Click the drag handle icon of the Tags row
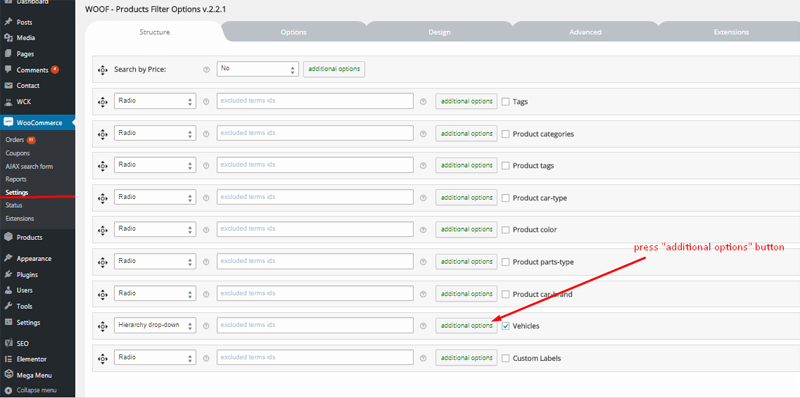 102,102
